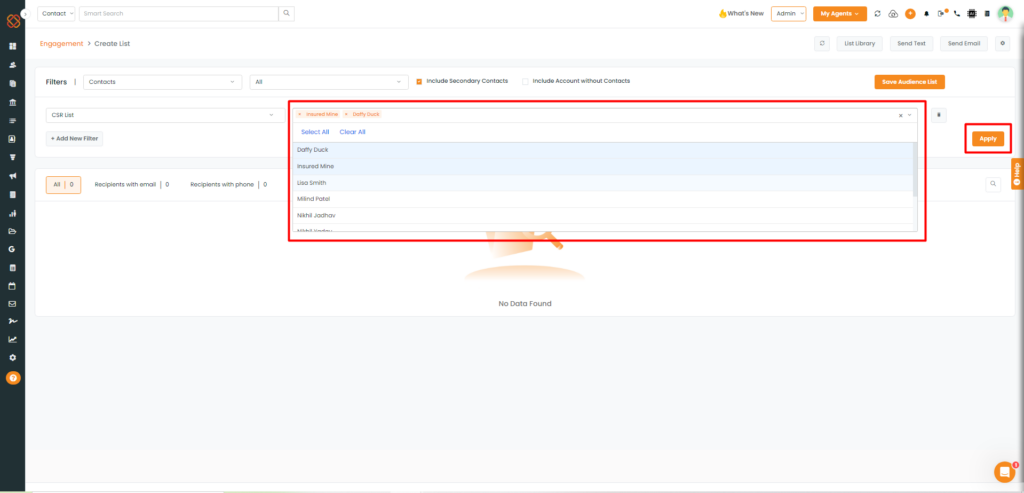Select Daffy Duck in the dropdown list
1024x493 pixels.
pyautogui.click(x=603, y=150)
